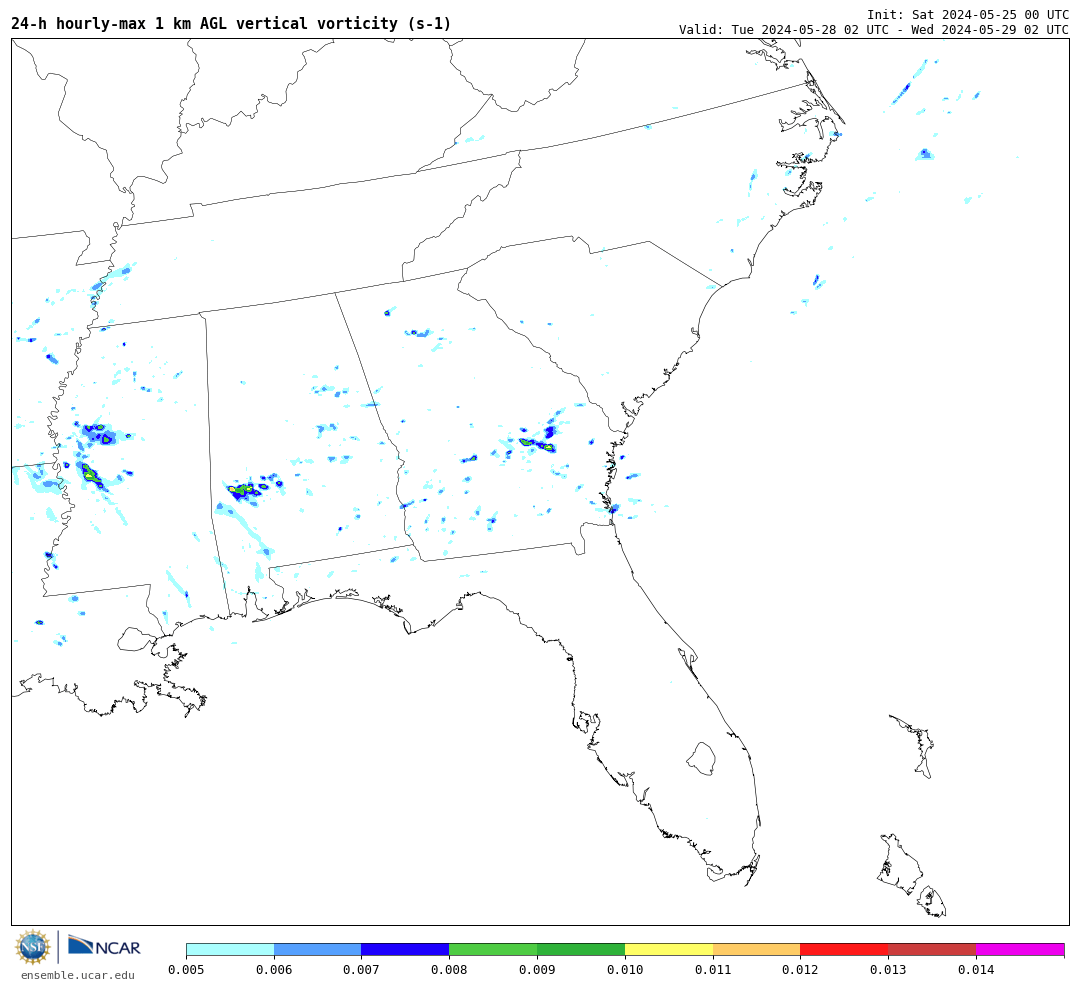Image resolution: width=1080 pixels, height=988 pixels.
Task: Click Lake Pontchartrain outline in Louisiana
Action: coord(134,640)
